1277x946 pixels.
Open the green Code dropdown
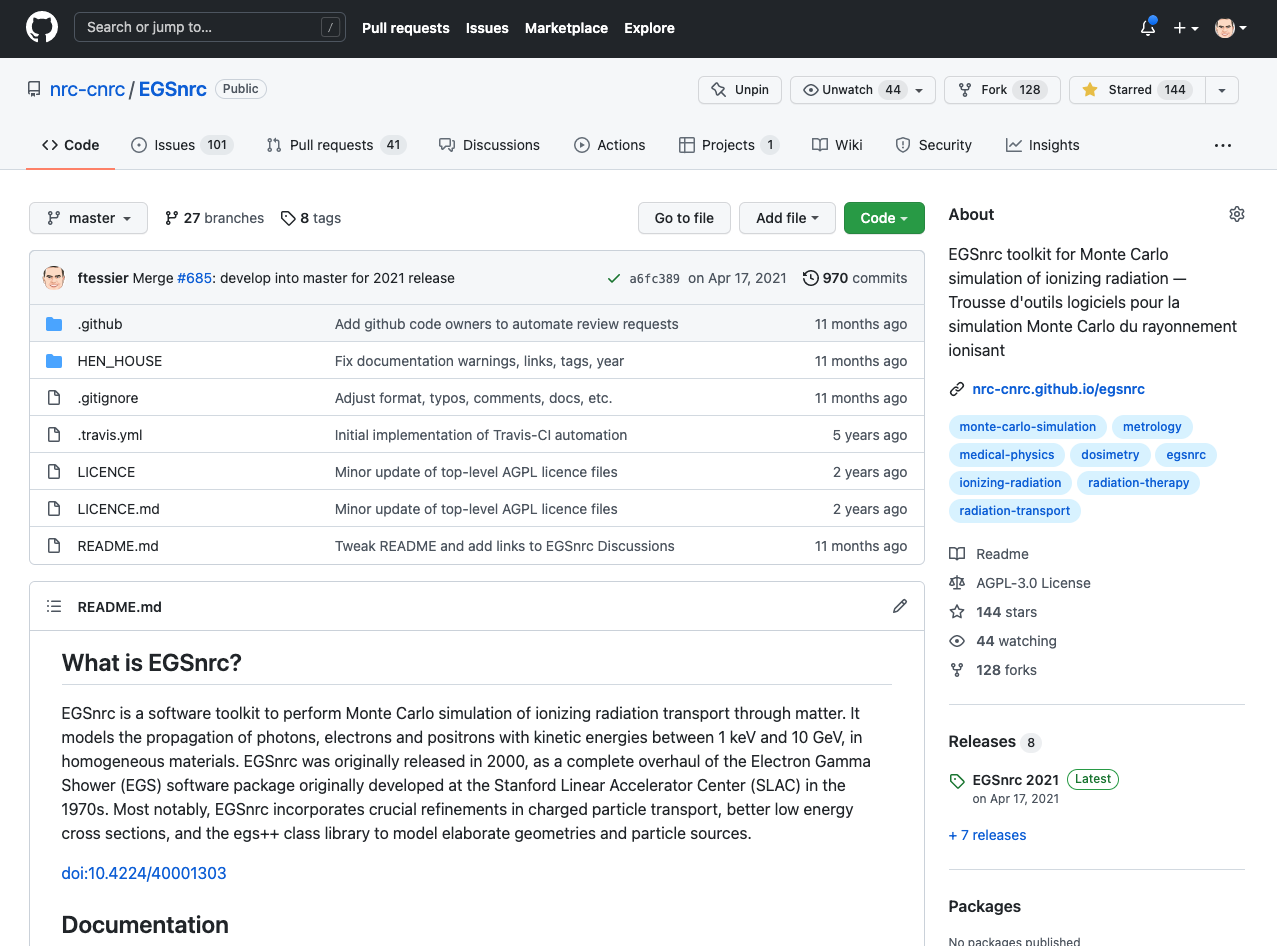(884, 218)
